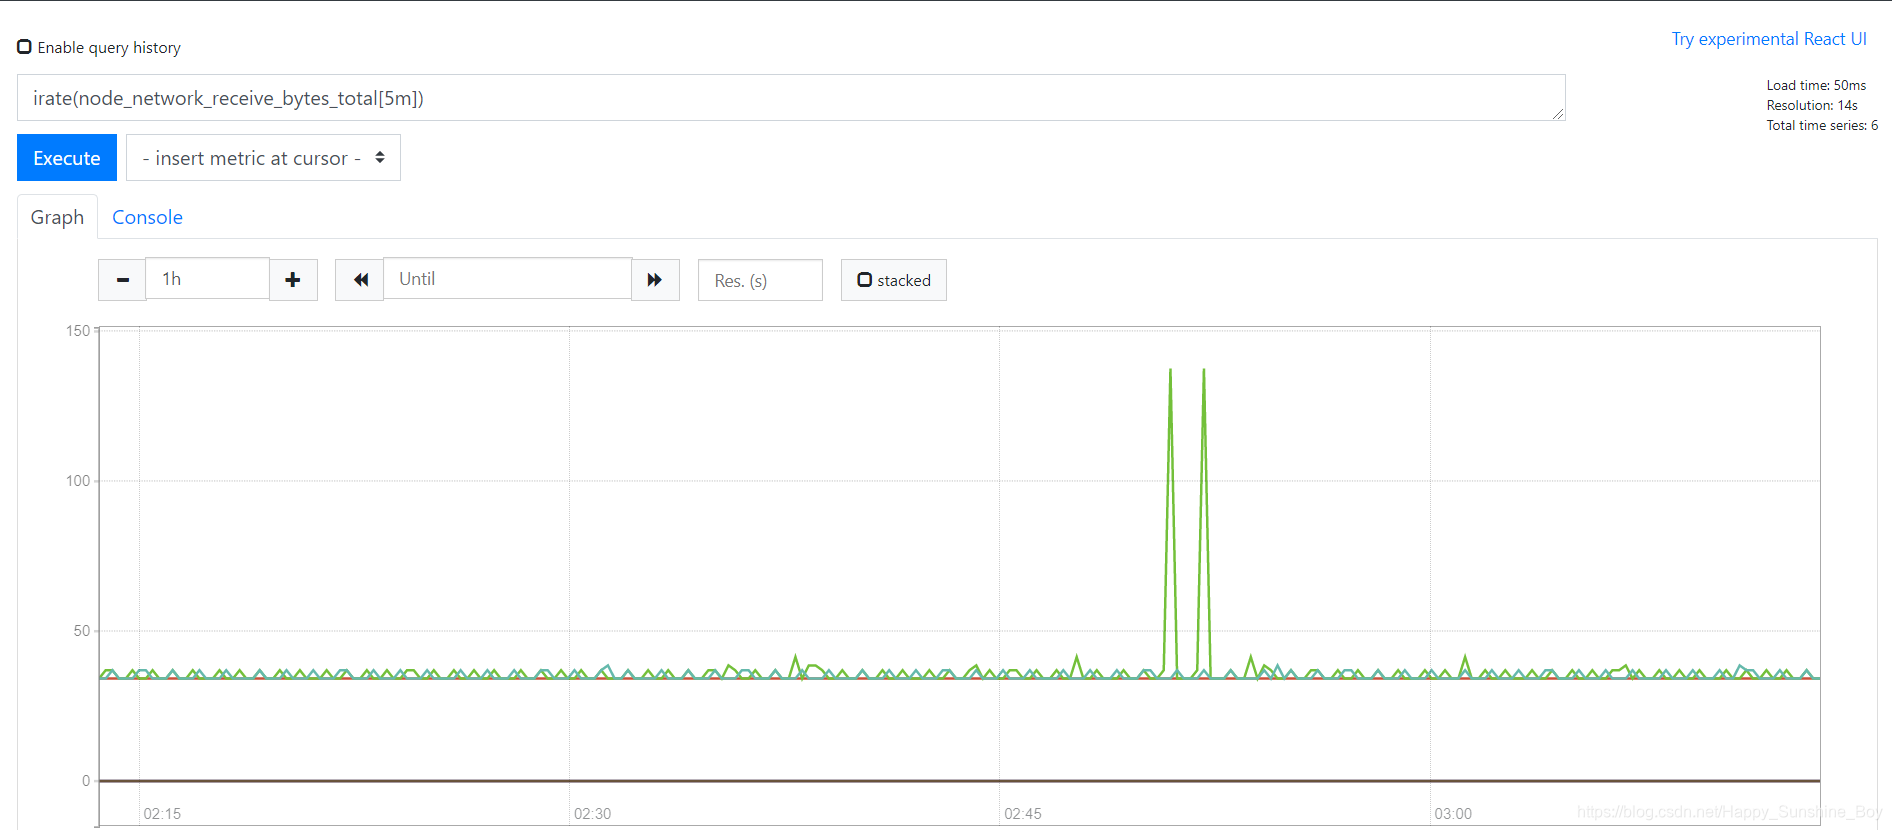Image resolution: width=1892 pixels, height=830 pixels.
Task: Advance end time with forward arrows
Action: point(655,280)
